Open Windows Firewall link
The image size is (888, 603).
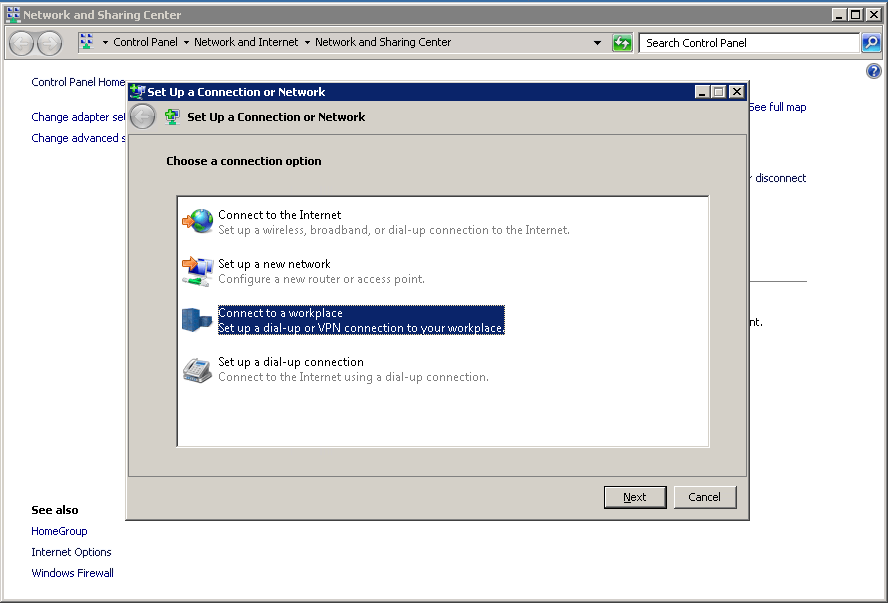point(72,573)
